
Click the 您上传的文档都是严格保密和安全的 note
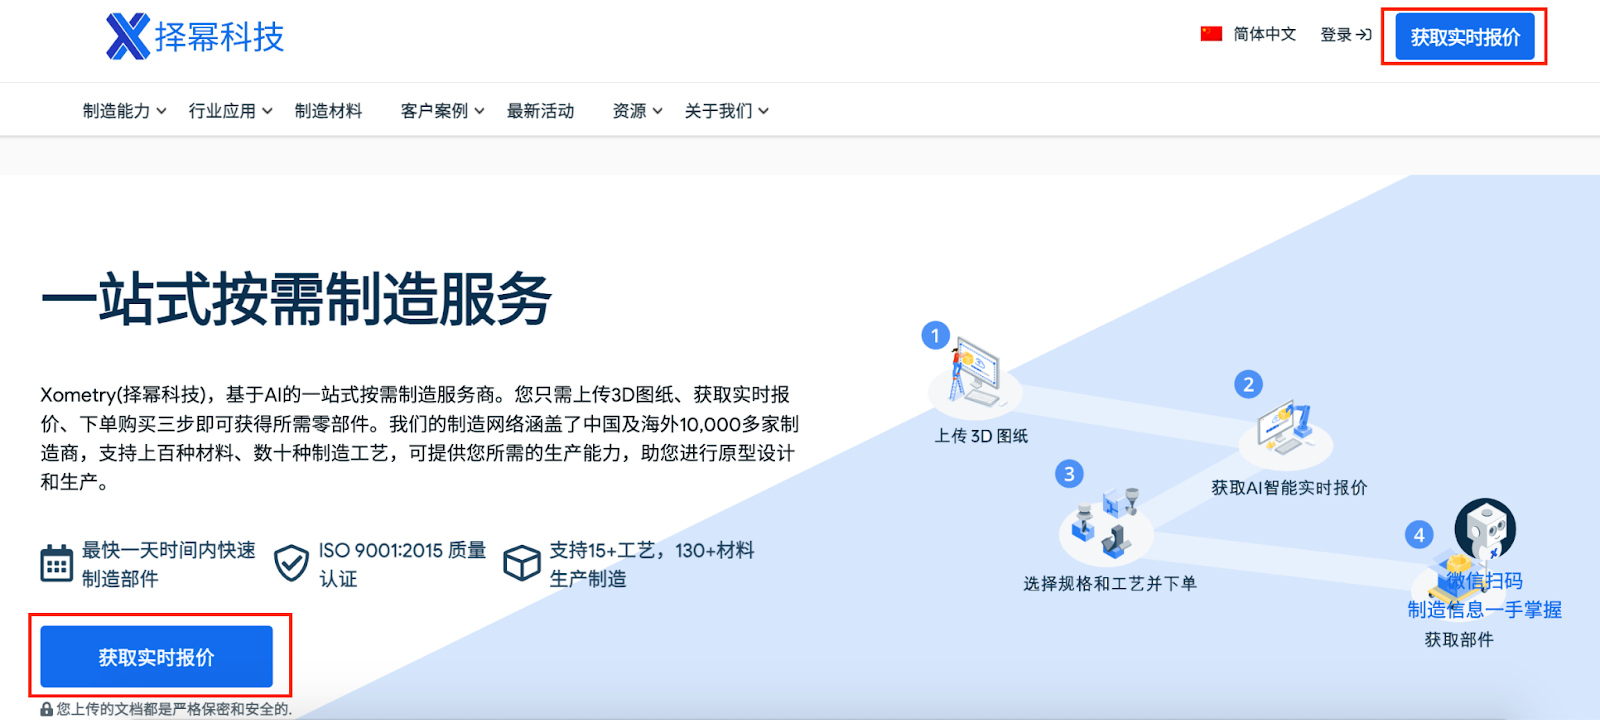point(174,709)
